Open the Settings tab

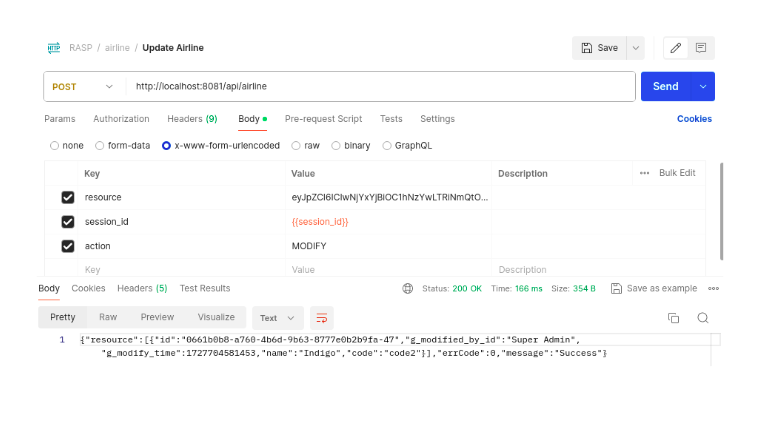coord(437,119)
